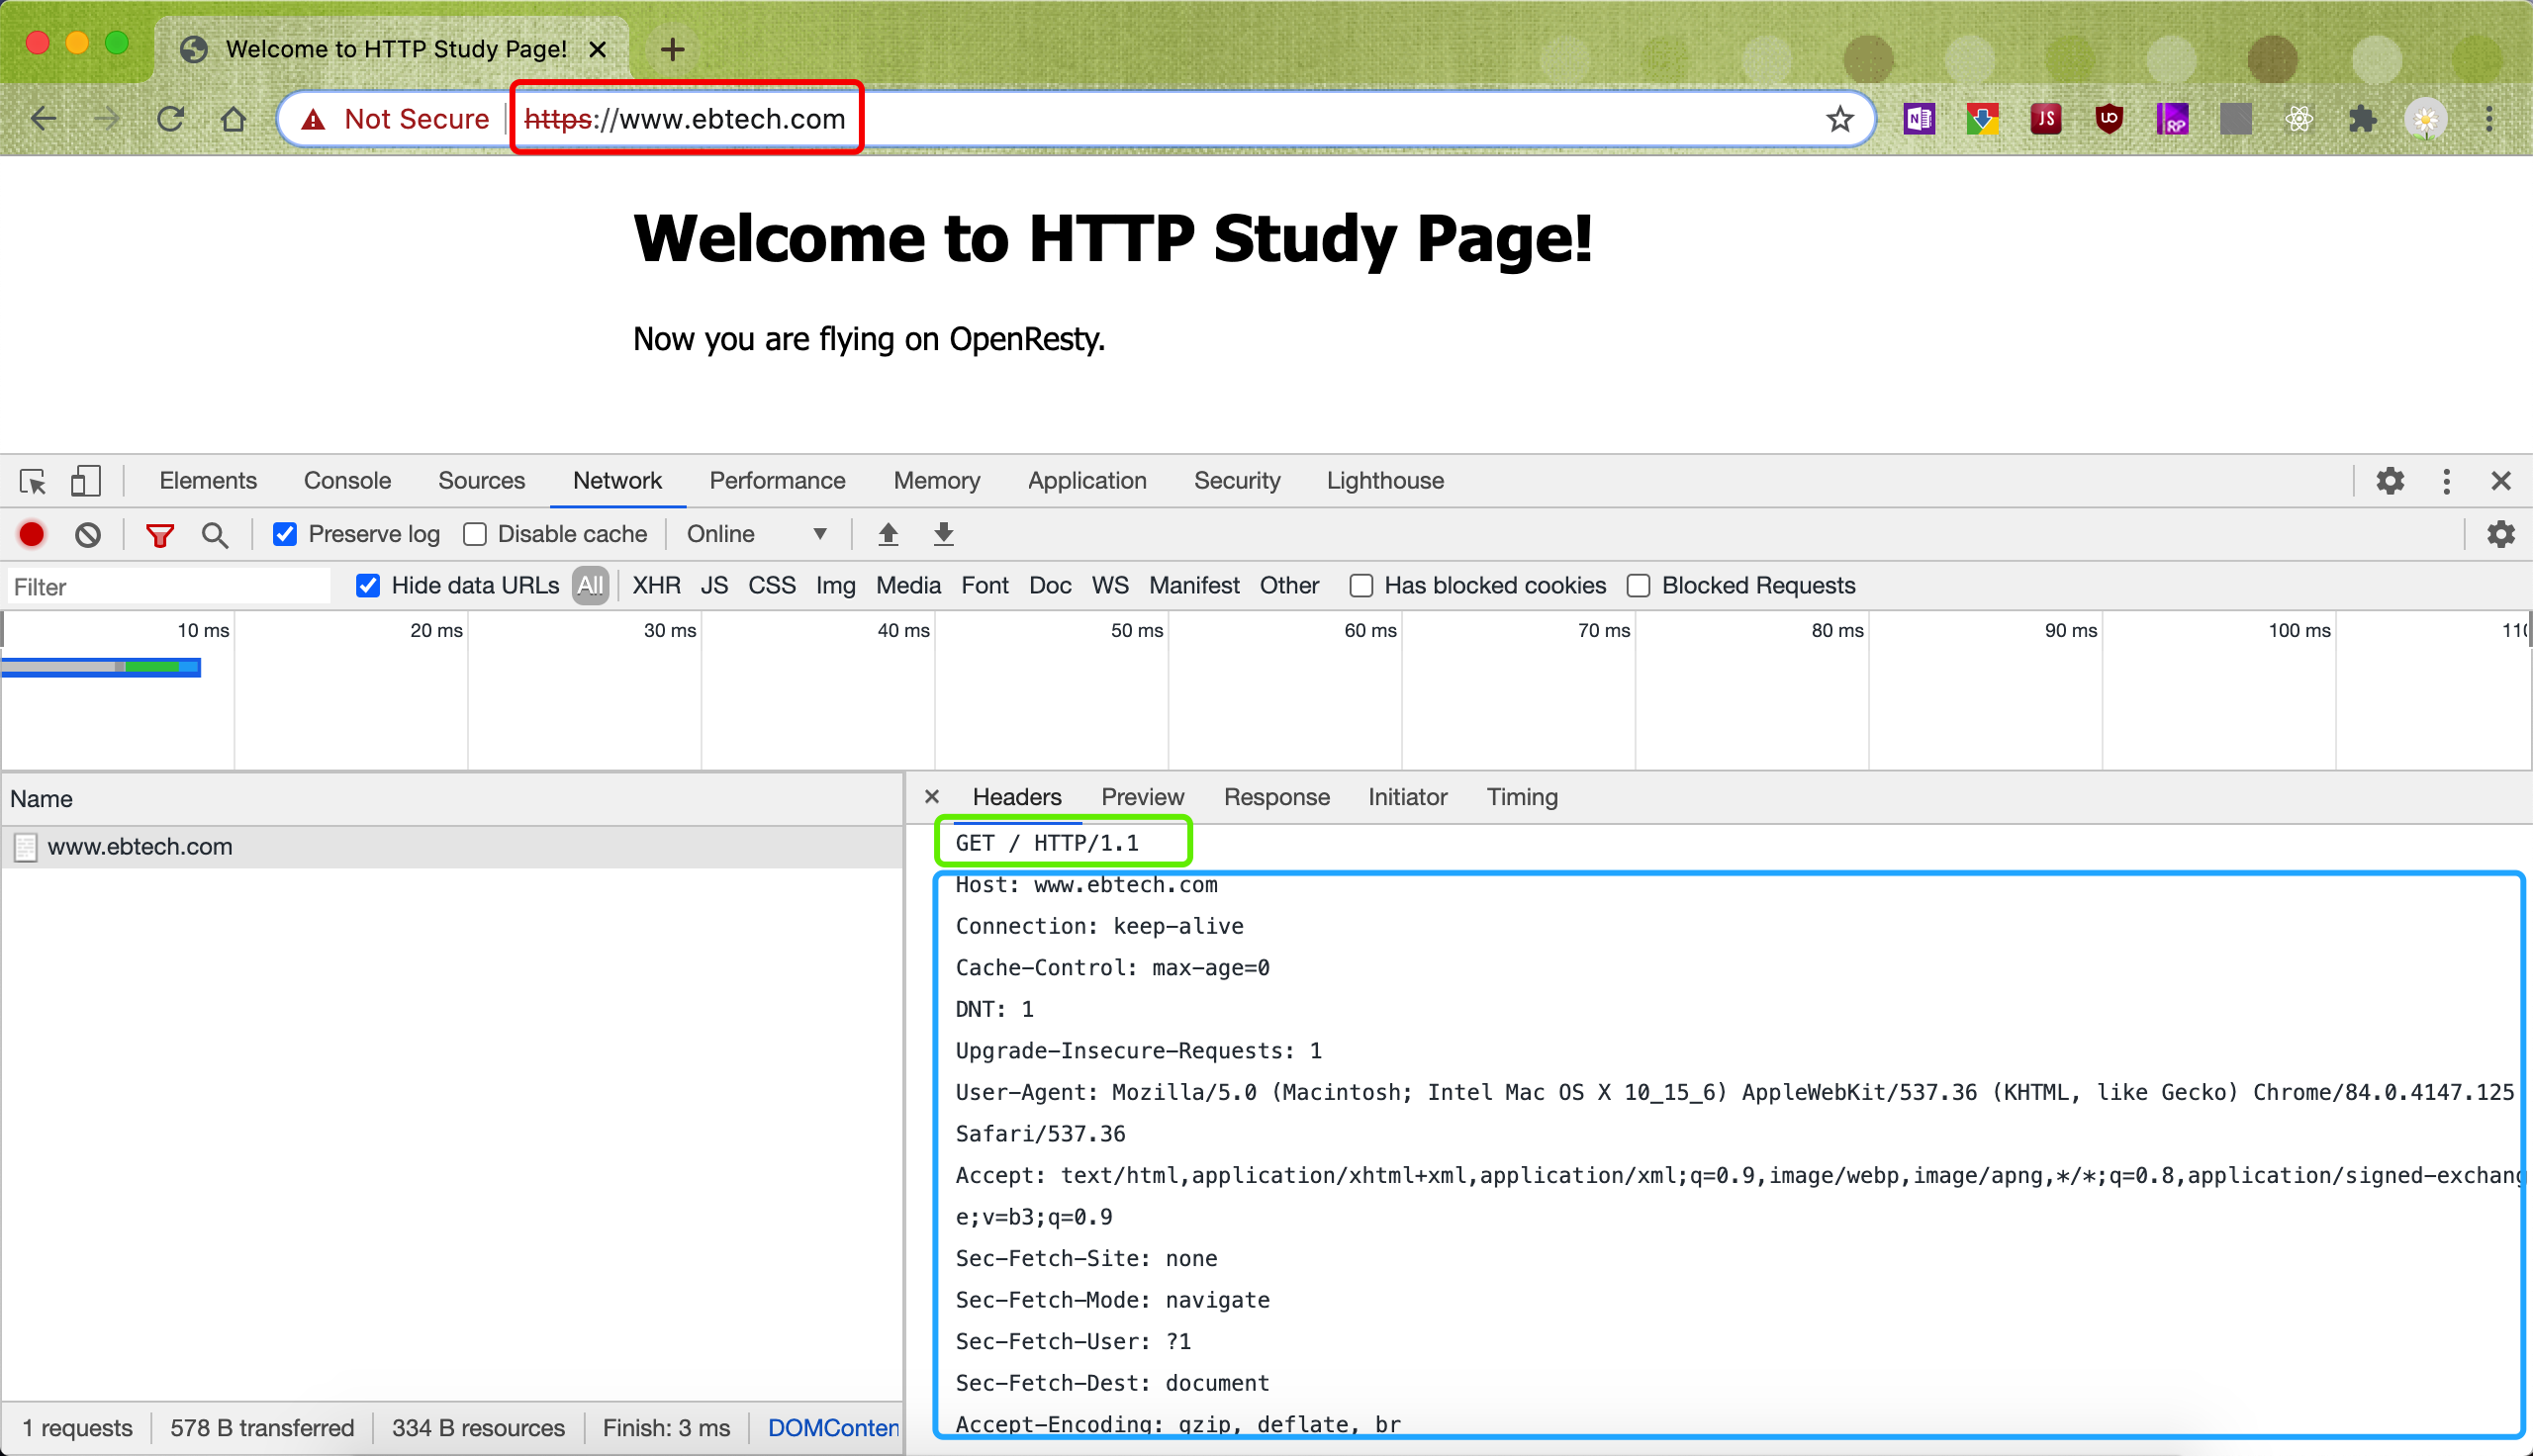
Task: Open Chrome's three-dot menu
Action: click(x=2489, y=119)
